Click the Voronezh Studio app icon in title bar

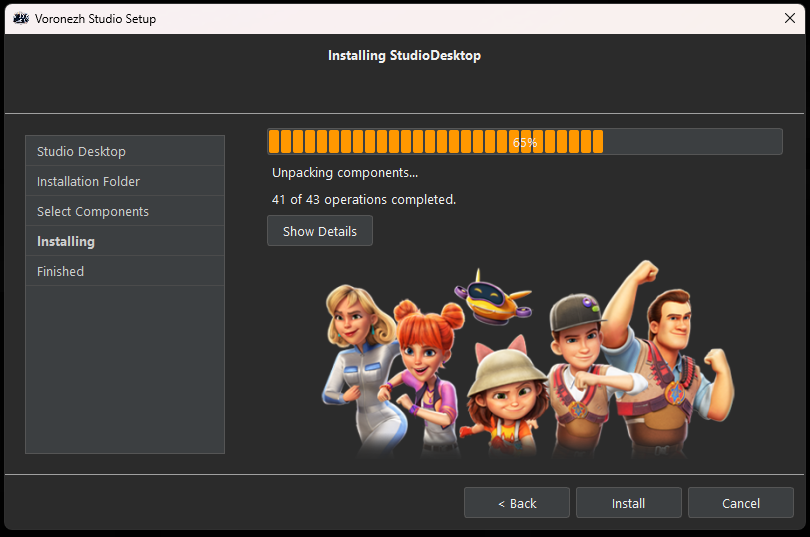[x=21, y=19]
